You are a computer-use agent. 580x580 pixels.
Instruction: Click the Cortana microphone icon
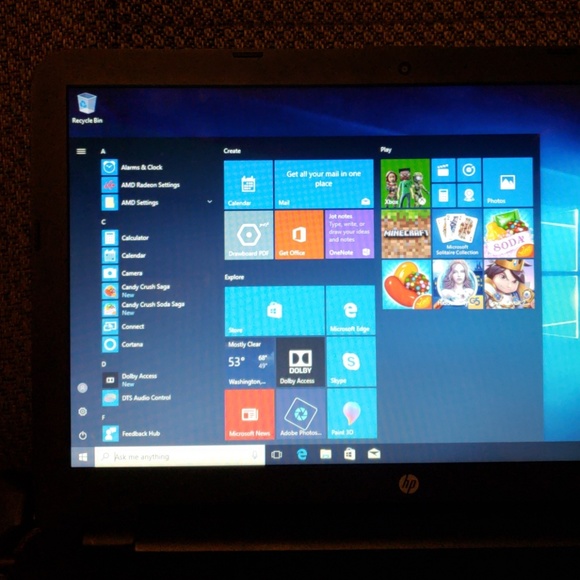point(254,455)
